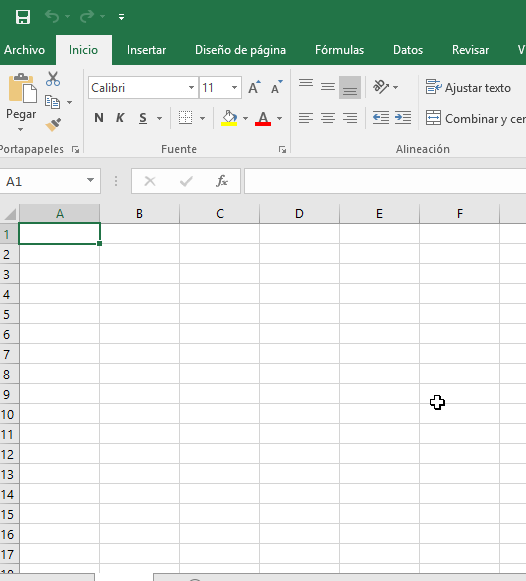526x581 pixels.
Task: Toggle underline S formatting
Action: [143, 118]
